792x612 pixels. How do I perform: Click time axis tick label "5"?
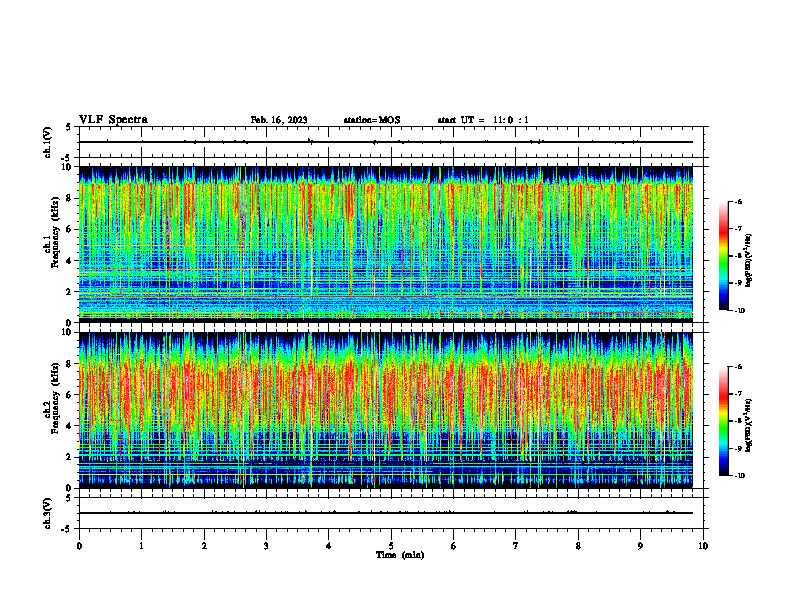[391, 546]
